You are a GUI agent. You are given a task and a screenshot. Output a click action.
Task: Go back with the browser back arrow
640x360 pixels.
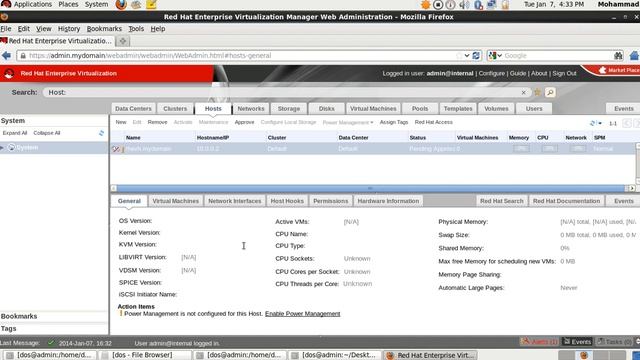[6, 56]
